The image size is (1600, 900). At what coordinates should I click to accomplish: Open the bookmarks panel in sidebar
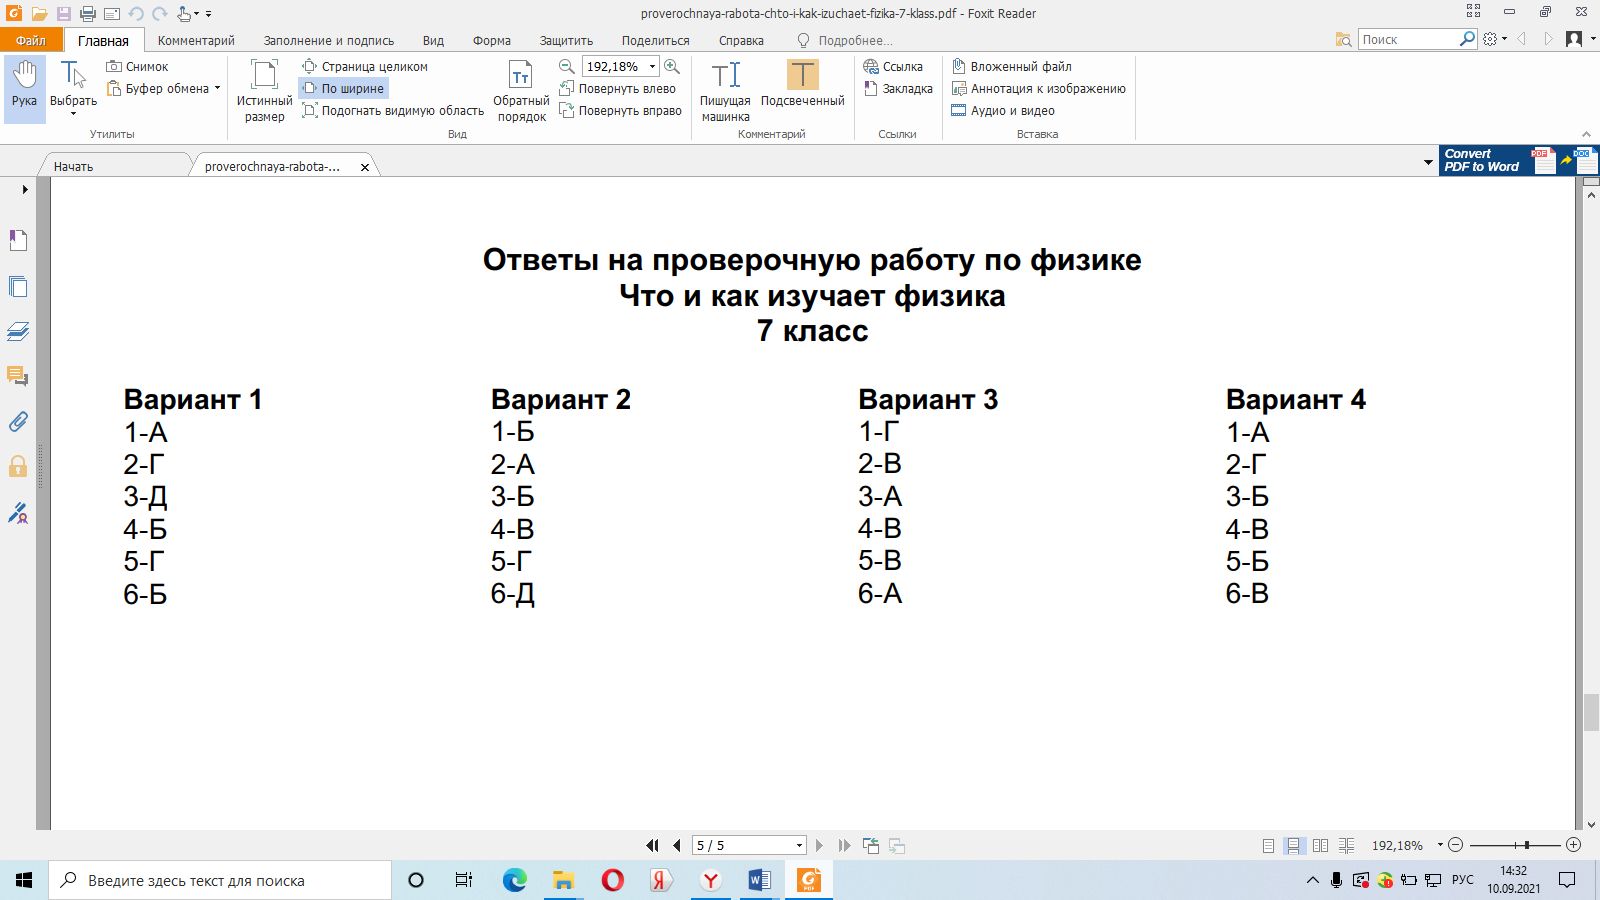click(x=18, y=240)
